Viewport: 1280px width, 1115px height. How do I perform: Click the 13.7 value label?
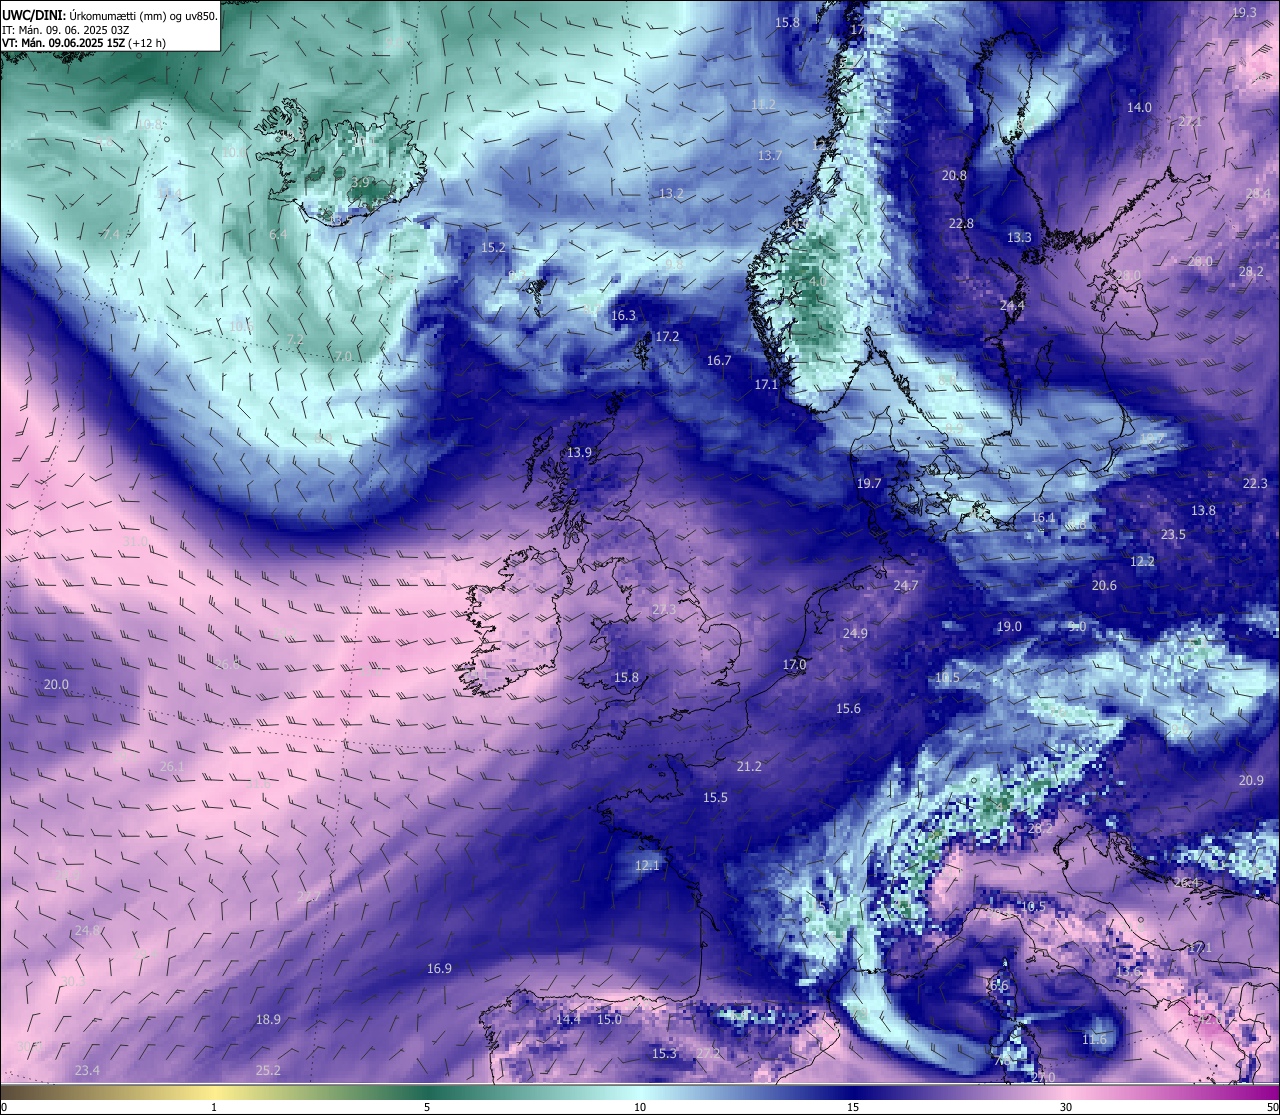(769, 156)
